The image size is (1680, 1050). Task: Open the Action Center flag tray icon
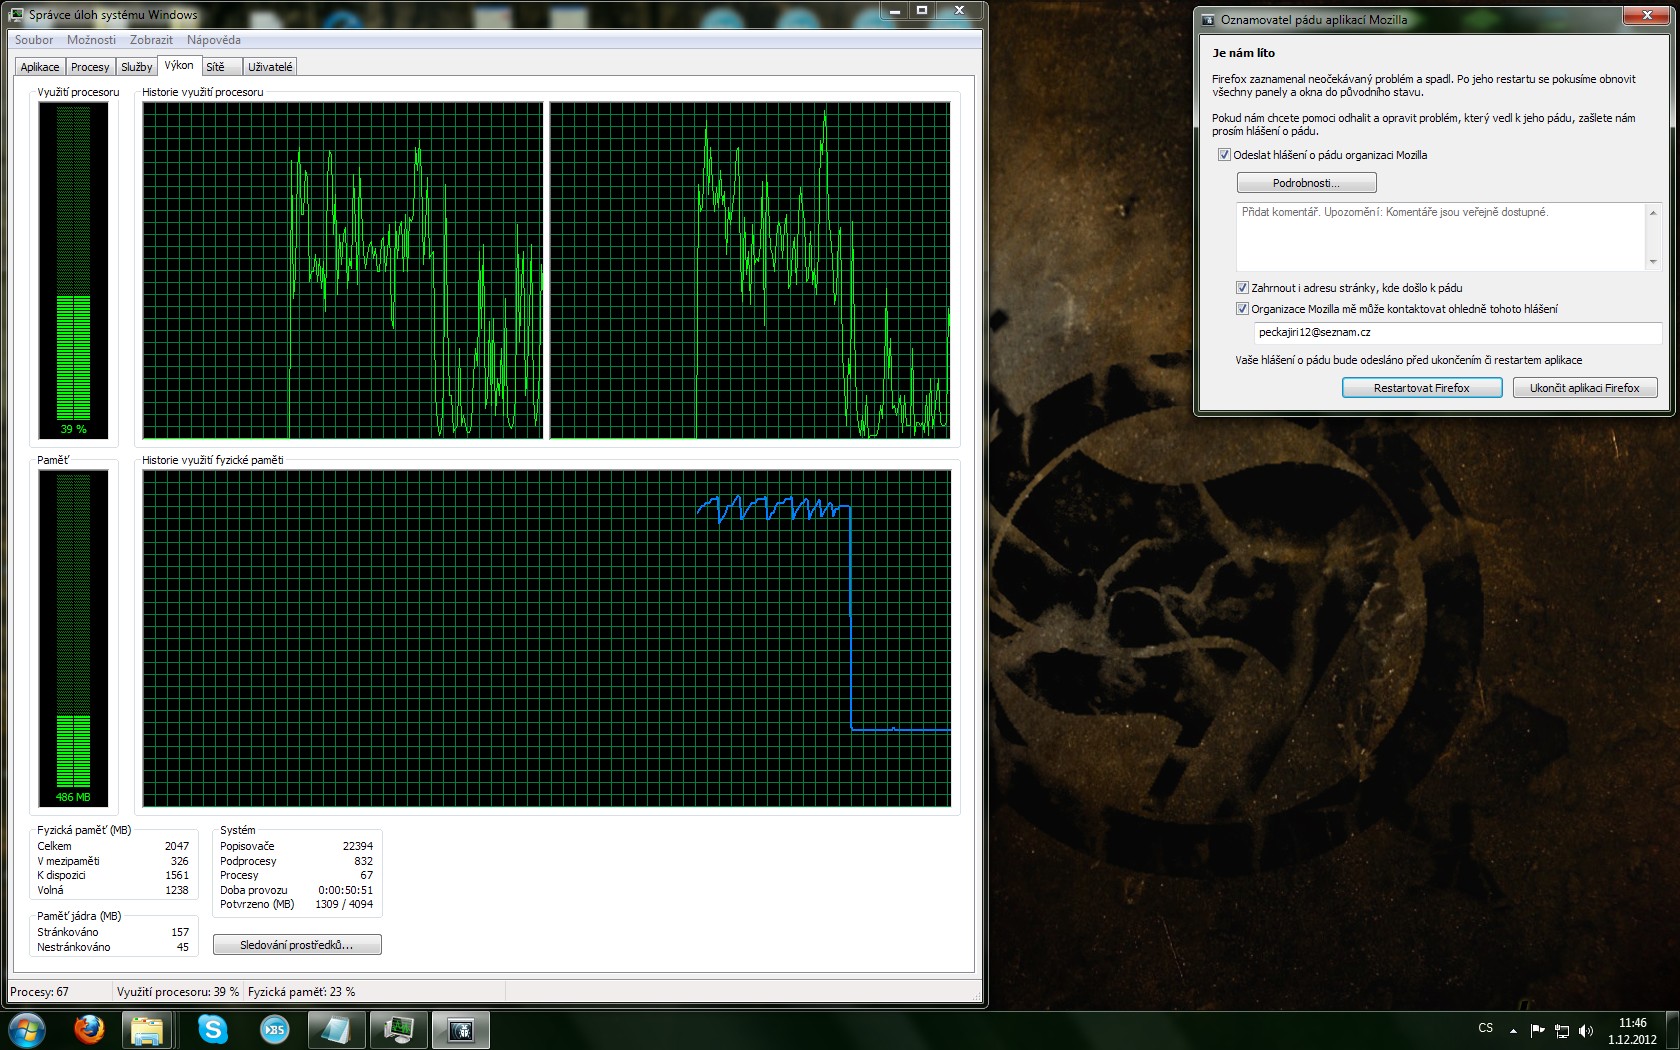click(1538, 1030)
